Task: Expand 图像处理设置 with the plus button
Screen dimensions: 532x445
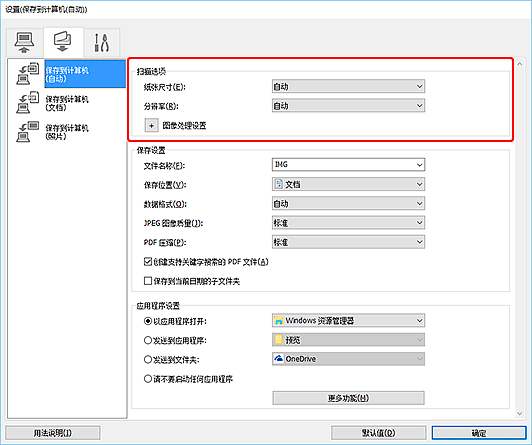Action: 151,125
